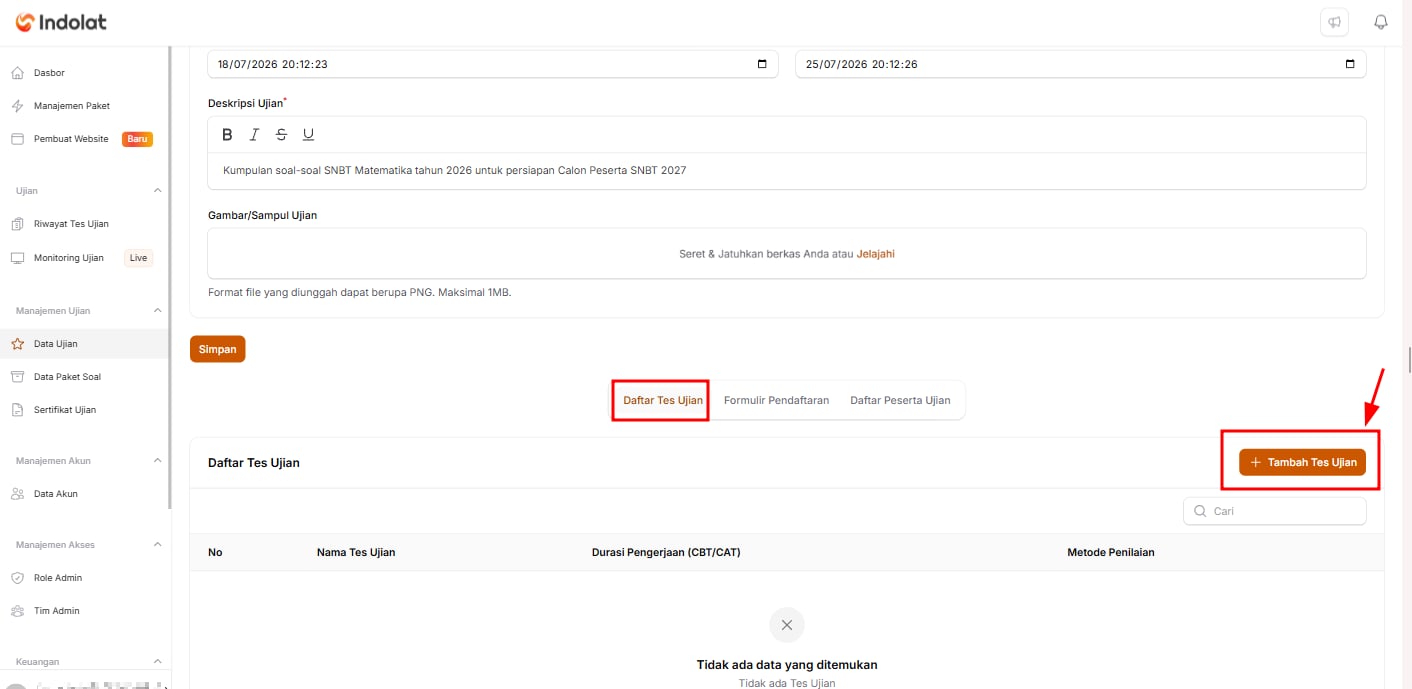Click the Monitoring Ujian monitor icon
This screenshot has width=1412, height=689.
click(x=17, y=258)
